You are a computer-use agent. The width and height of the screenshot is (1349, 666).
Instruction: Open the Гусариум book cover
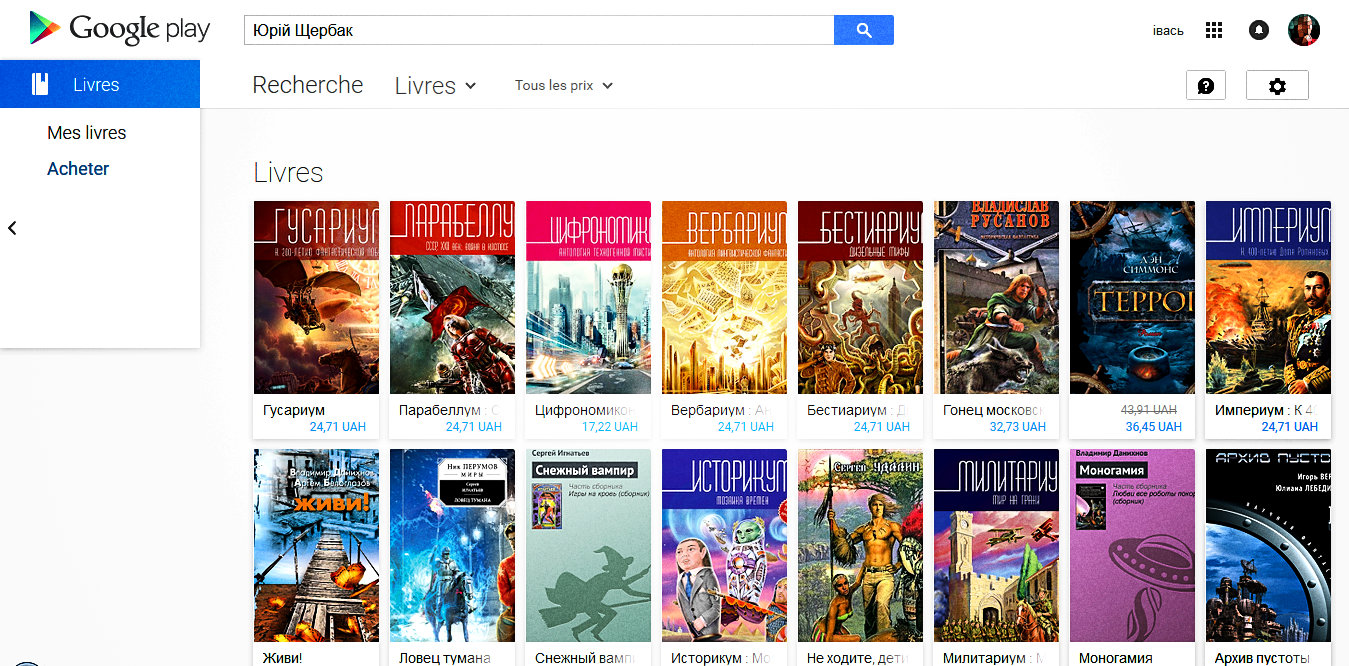click(316, 297)
